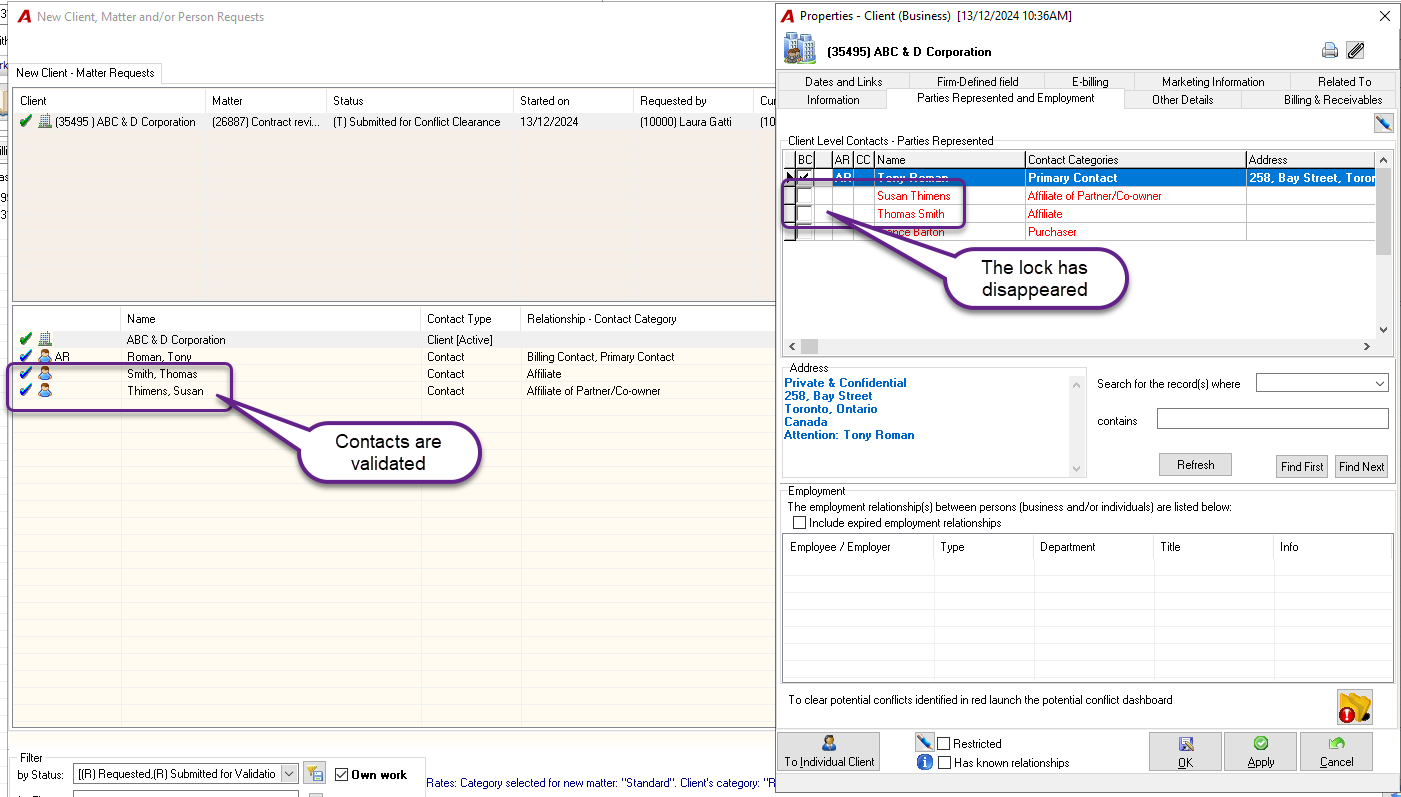
Task: Open the attachments paperclip icon
Action: (x=1355, y=51)
